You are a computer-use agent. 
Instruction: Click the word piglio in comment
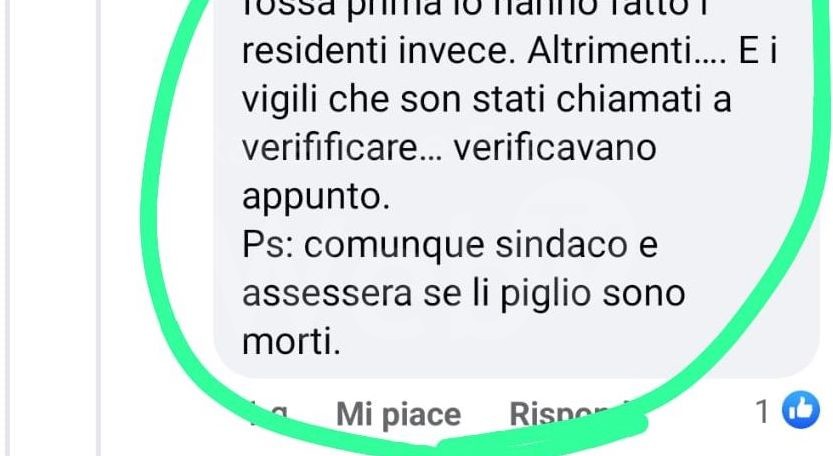(x=546, y=294)
